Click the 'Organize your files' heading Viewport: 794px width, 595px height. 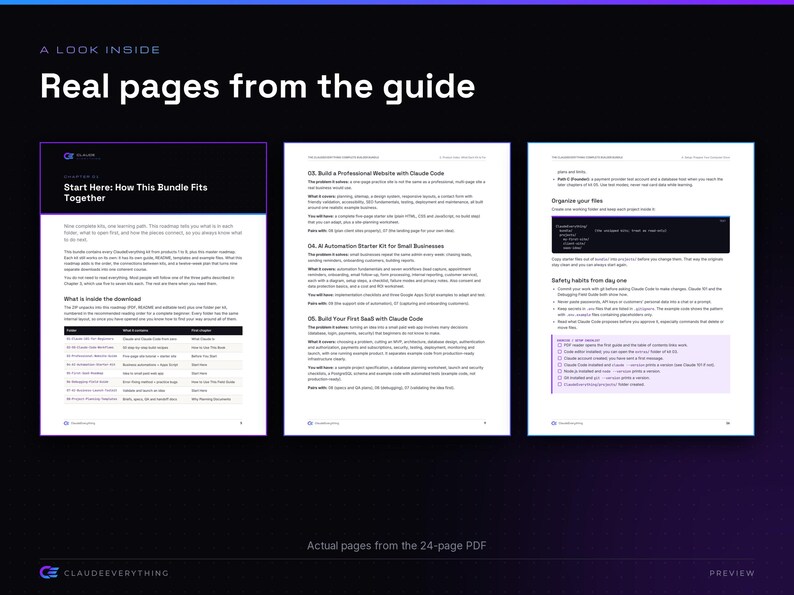pyautogui.click(x=577, y=201)
